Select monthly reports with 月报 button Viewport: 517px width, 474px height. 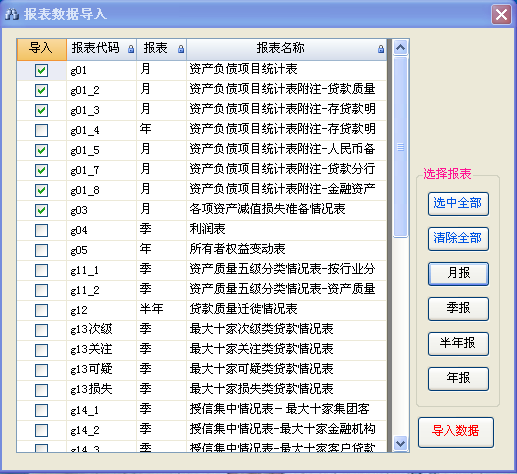tap(458, 274)
